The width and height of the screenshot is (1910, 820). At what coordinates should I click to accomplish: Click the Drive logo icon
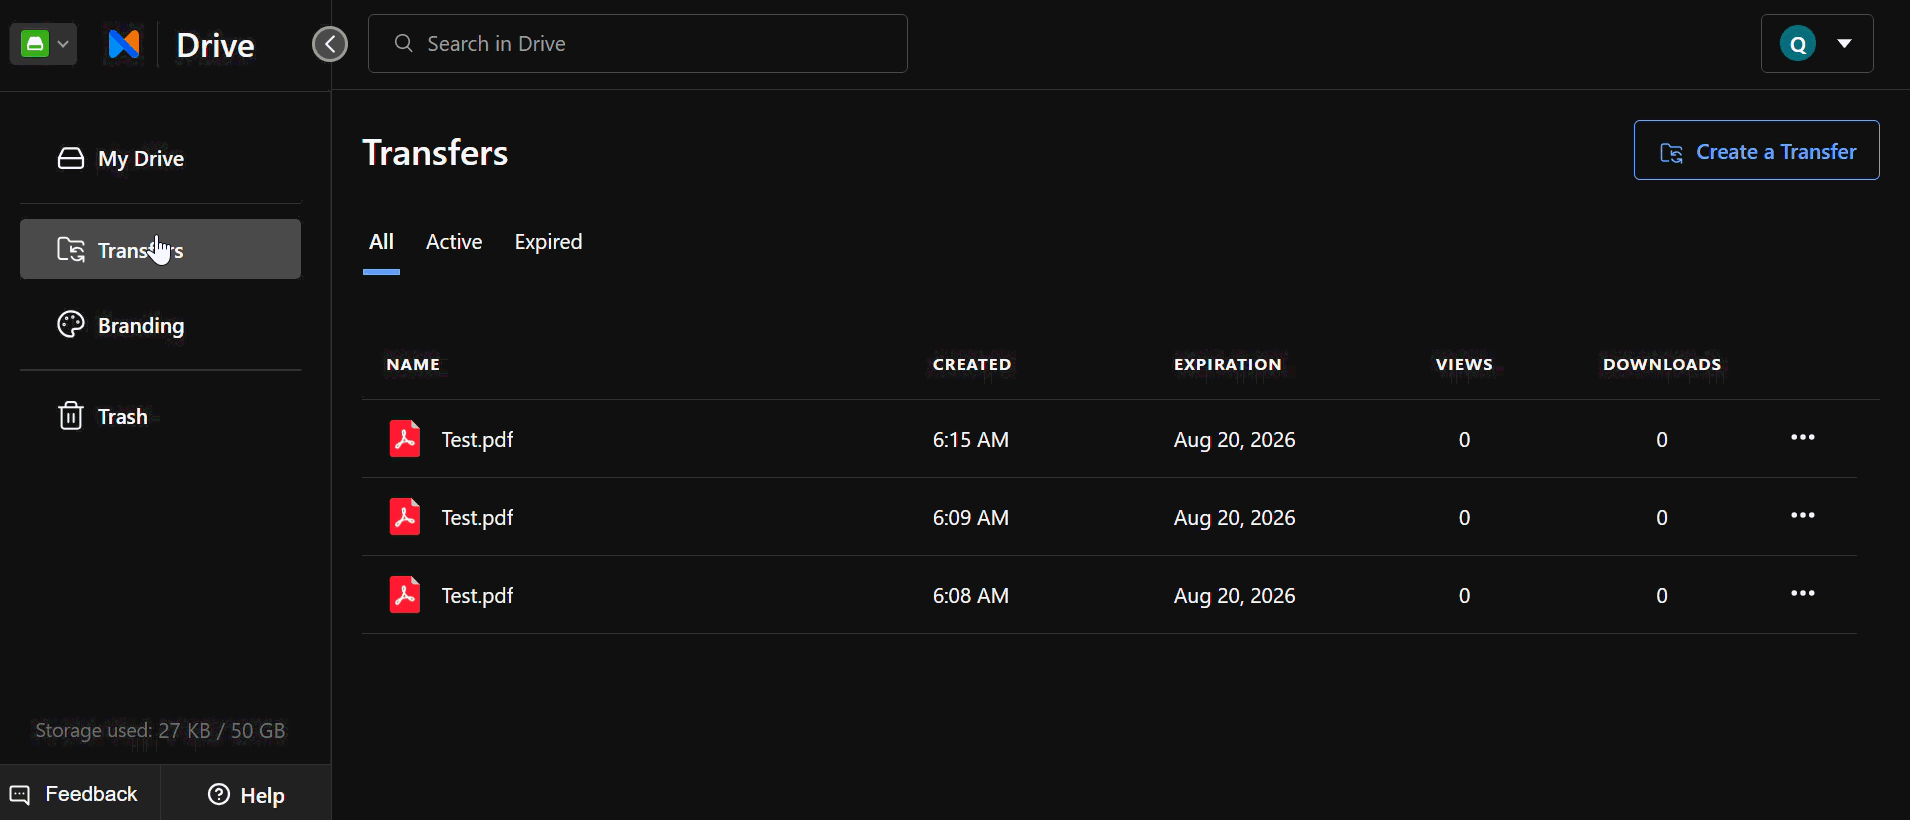point(125,44)
